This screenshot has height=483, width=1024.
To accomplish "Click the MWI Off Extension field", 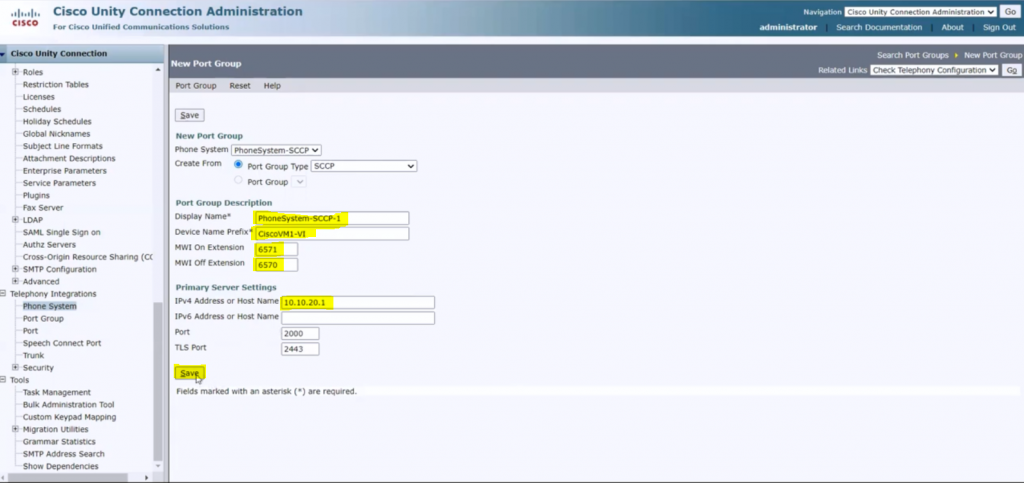I will pyautogui.click(x=276, y=265).
